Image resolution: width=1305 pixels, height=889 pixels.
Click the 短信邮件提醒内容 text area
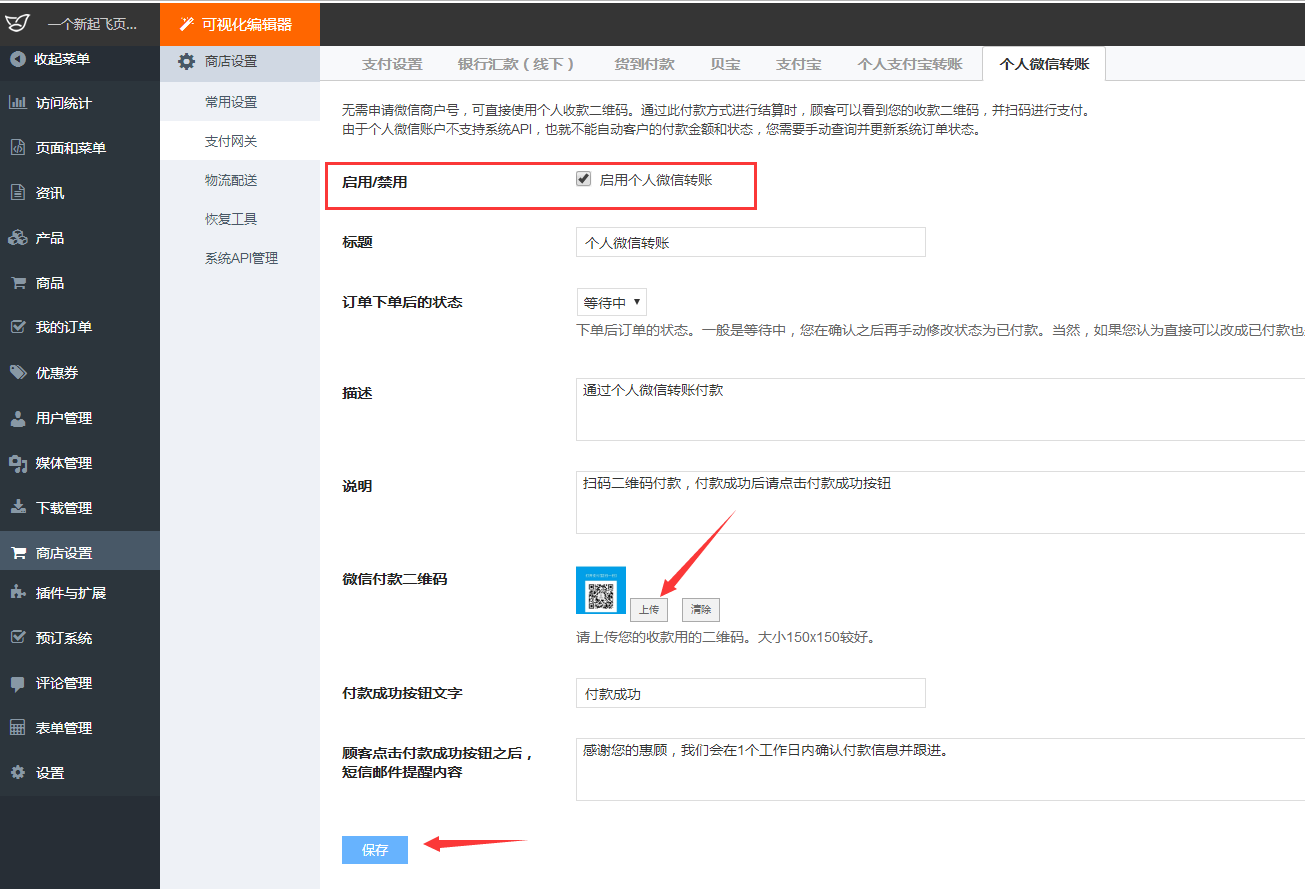click(x=940, y=769)
